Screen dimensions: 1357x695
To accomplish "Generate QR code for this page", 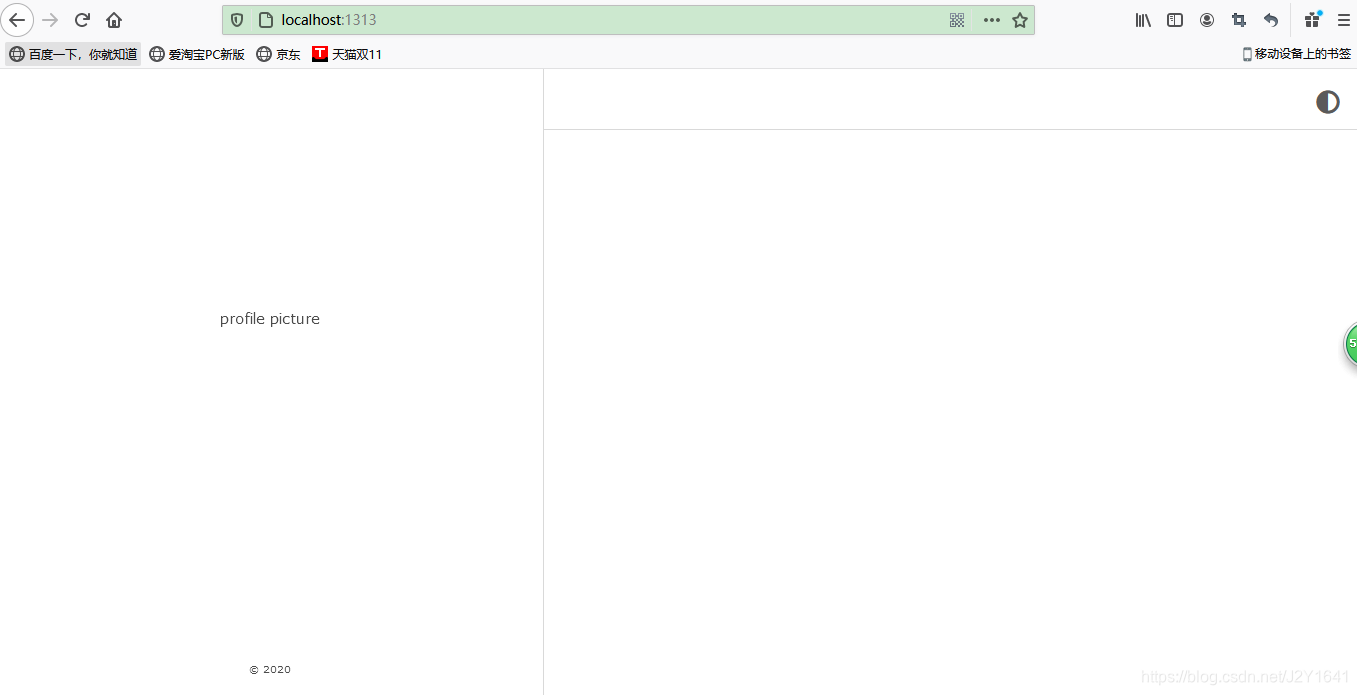I will (957, 20).
